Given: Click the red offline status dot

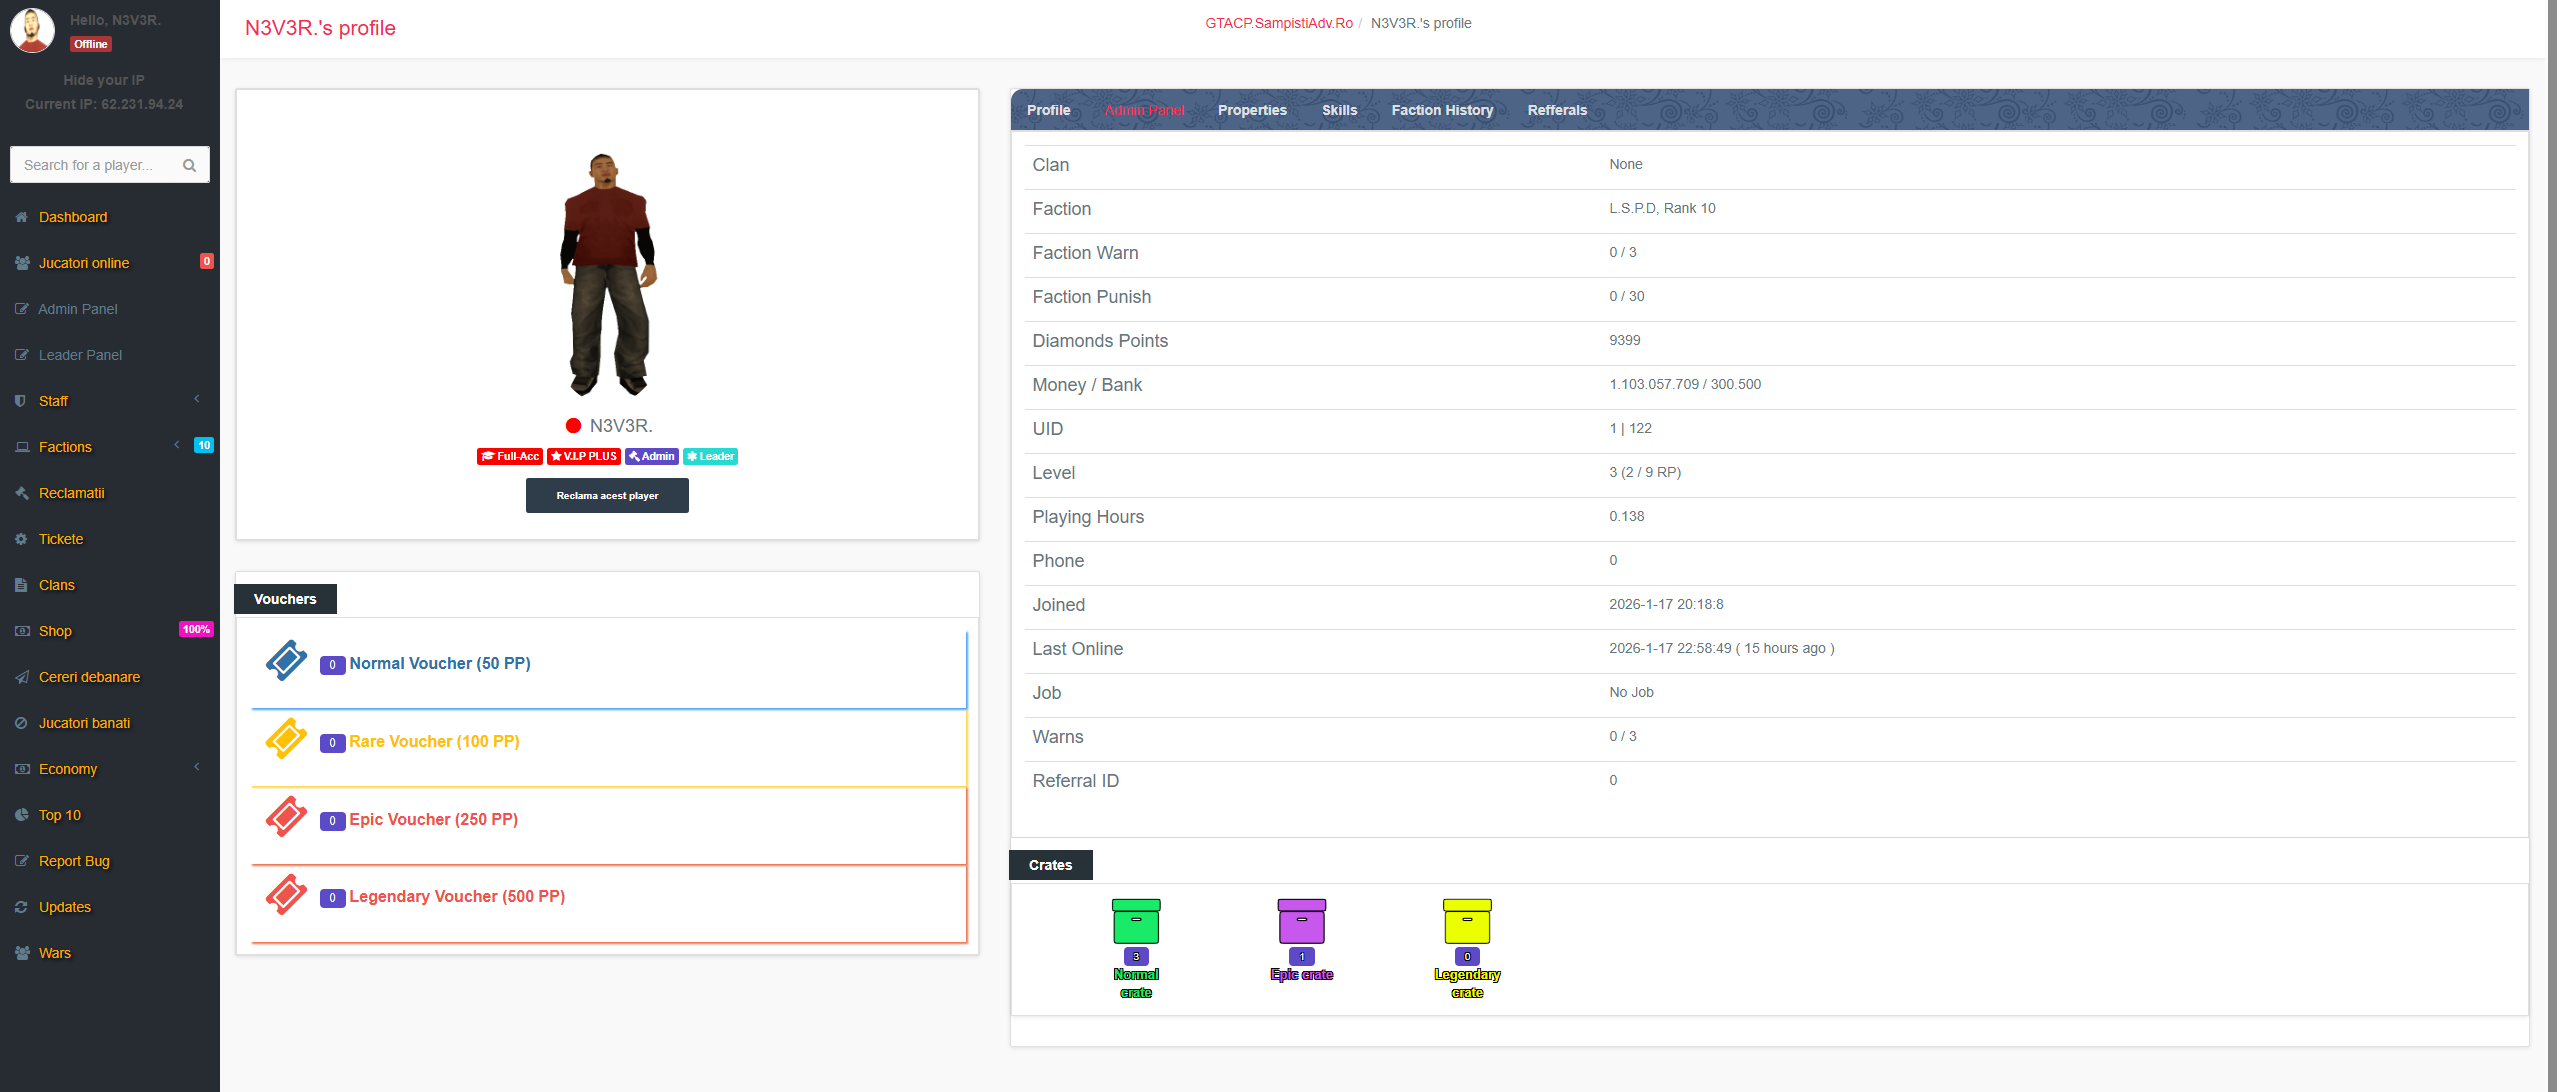Looking at the screenshot, I should [x=573, y=426].
